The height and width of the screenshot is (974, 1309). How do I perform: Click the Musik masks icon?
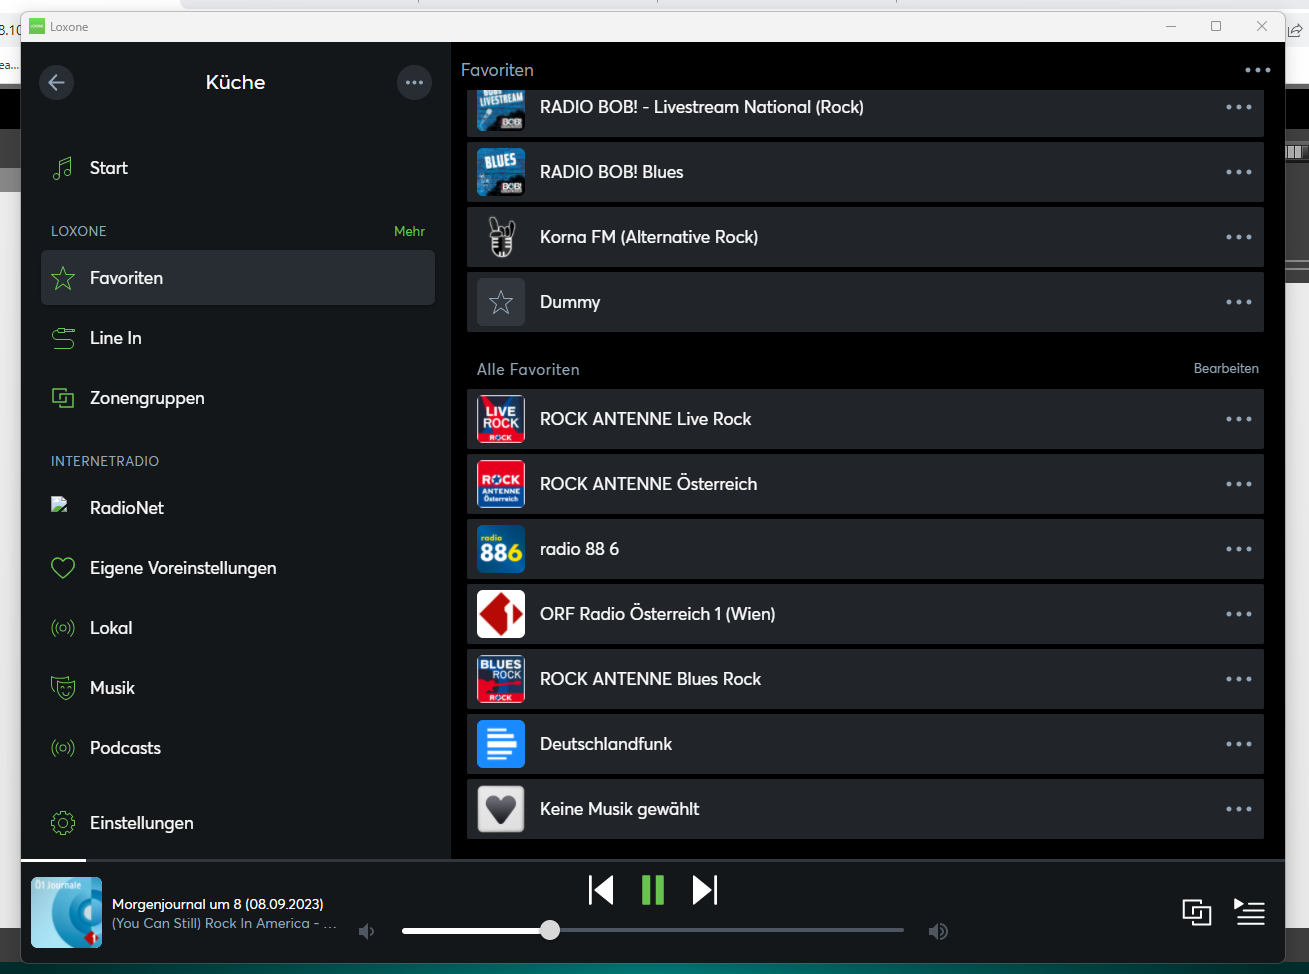click(x=63, y=688)
